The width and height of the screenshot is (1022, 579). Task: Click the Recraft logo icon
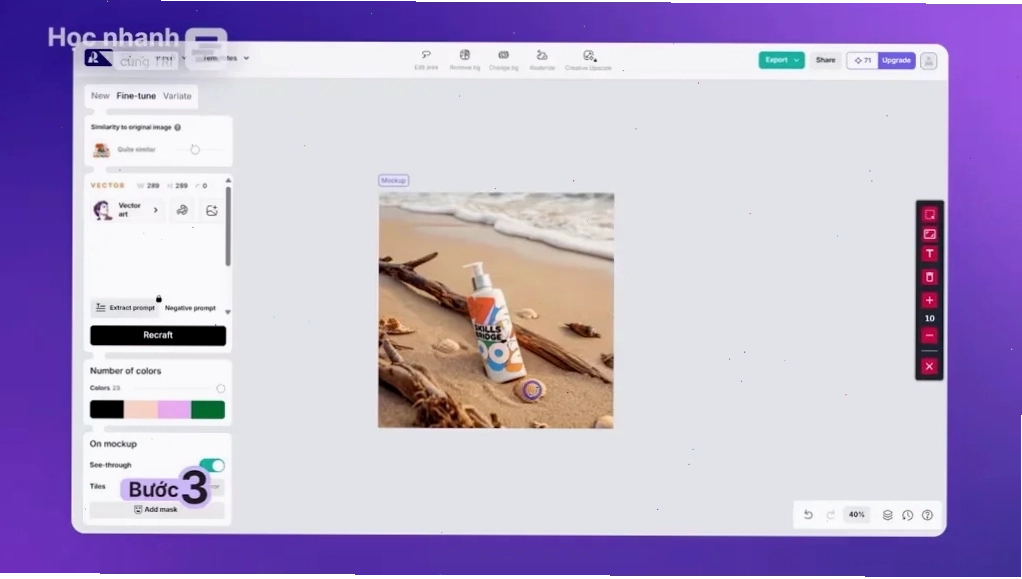point(98,58)
